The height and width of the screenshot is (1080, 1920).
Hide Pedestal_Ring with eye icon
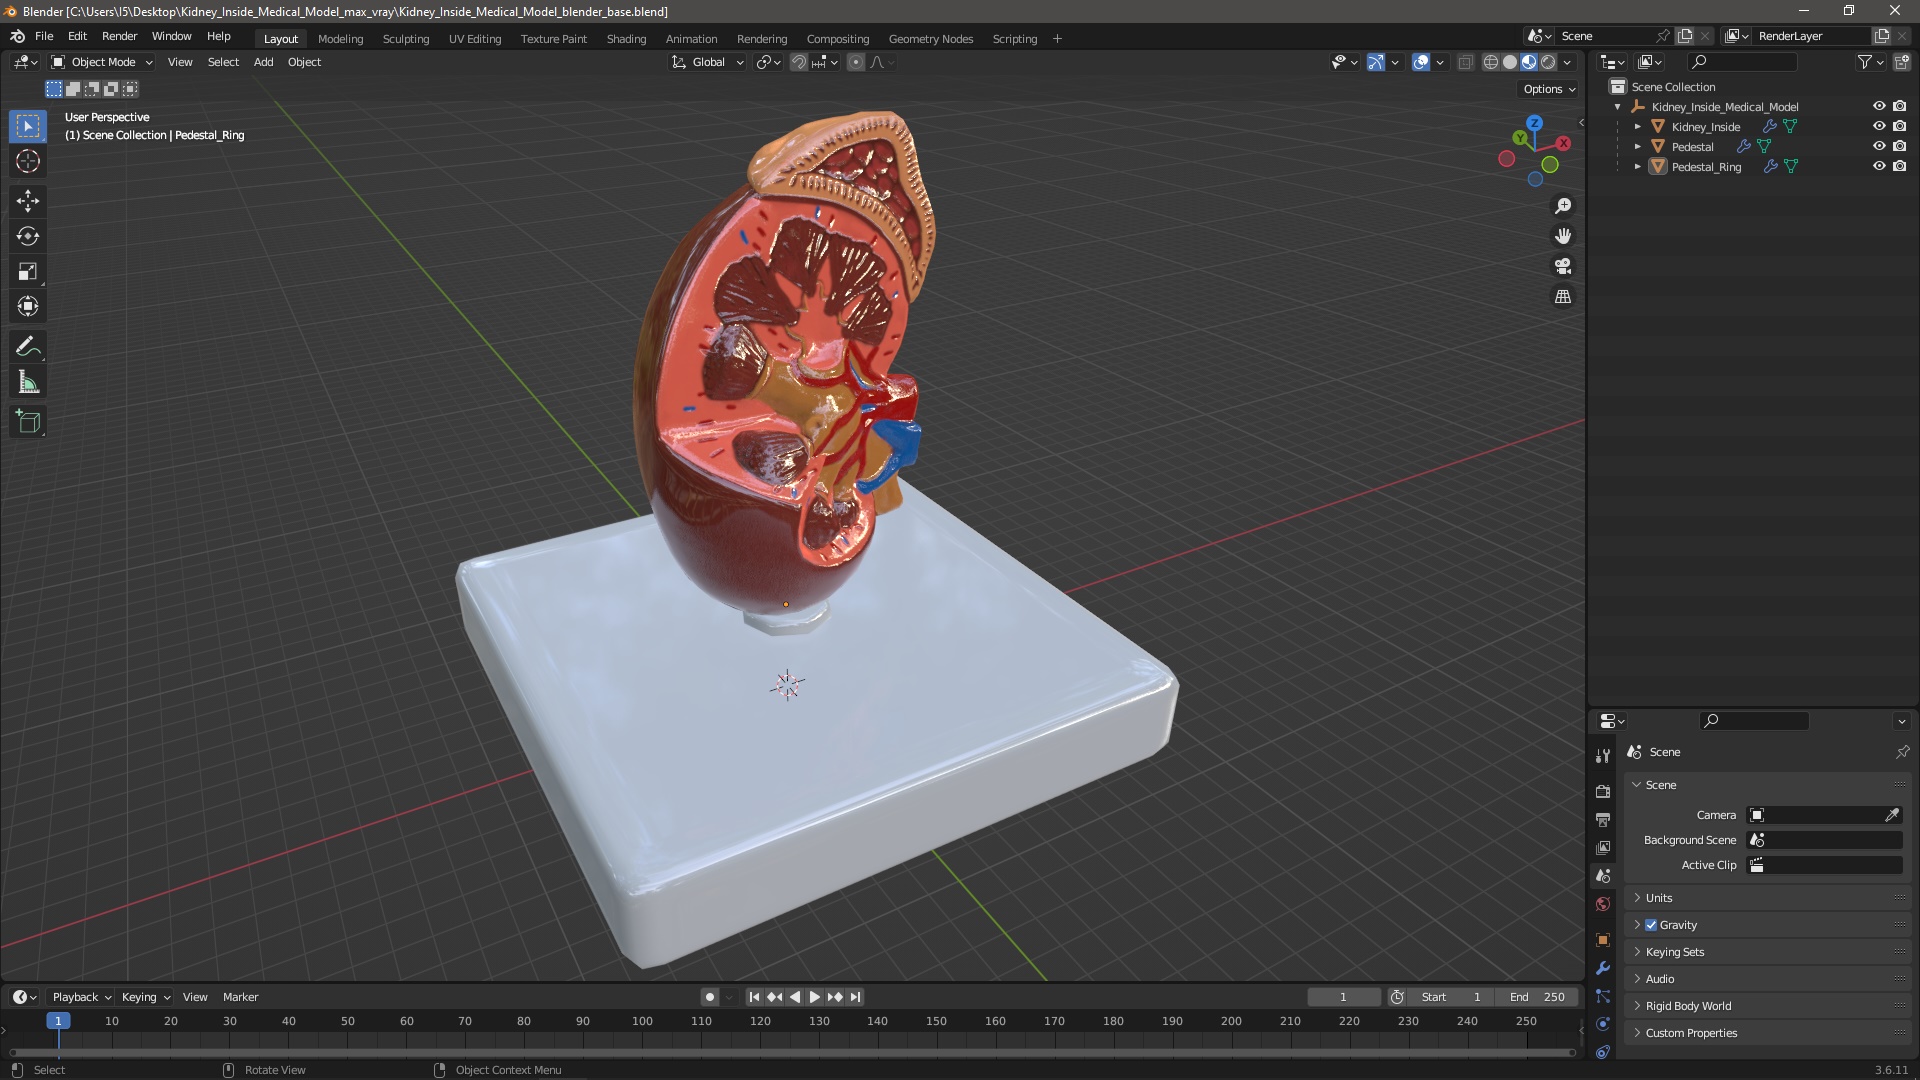click(x=1879, y=166)
